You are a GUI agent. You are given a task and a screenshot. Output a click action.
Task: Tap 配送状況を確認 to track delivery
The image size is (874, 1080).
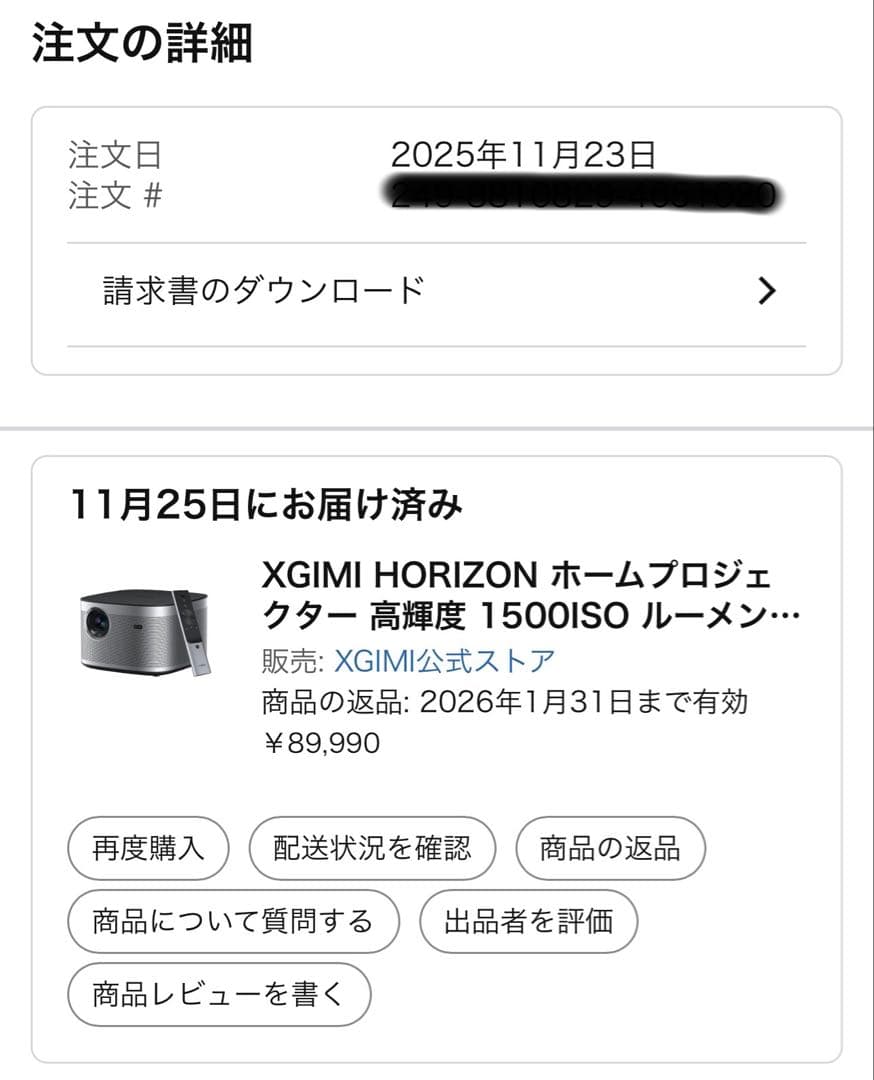[x=372, y=849]
